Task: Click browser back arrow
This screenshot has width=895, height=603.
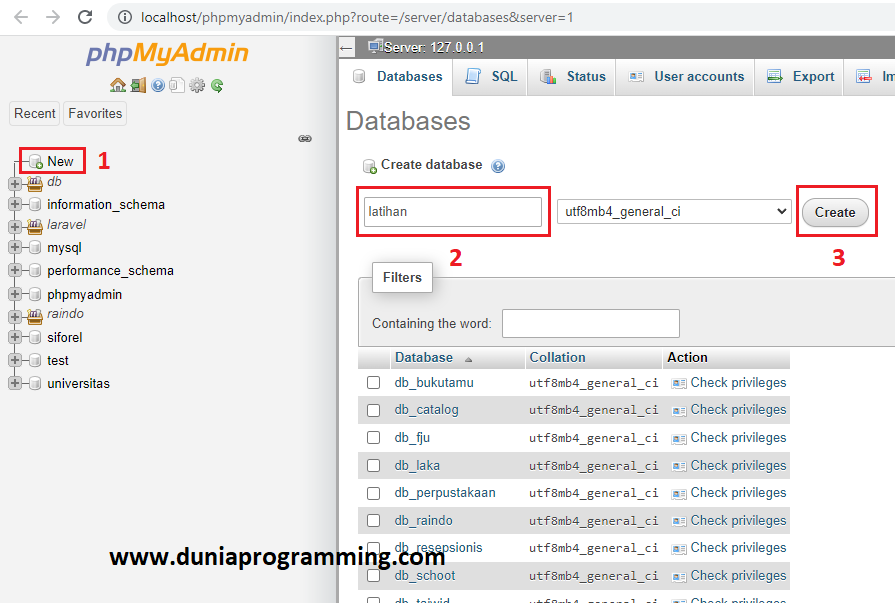Action: pos(21,17)
